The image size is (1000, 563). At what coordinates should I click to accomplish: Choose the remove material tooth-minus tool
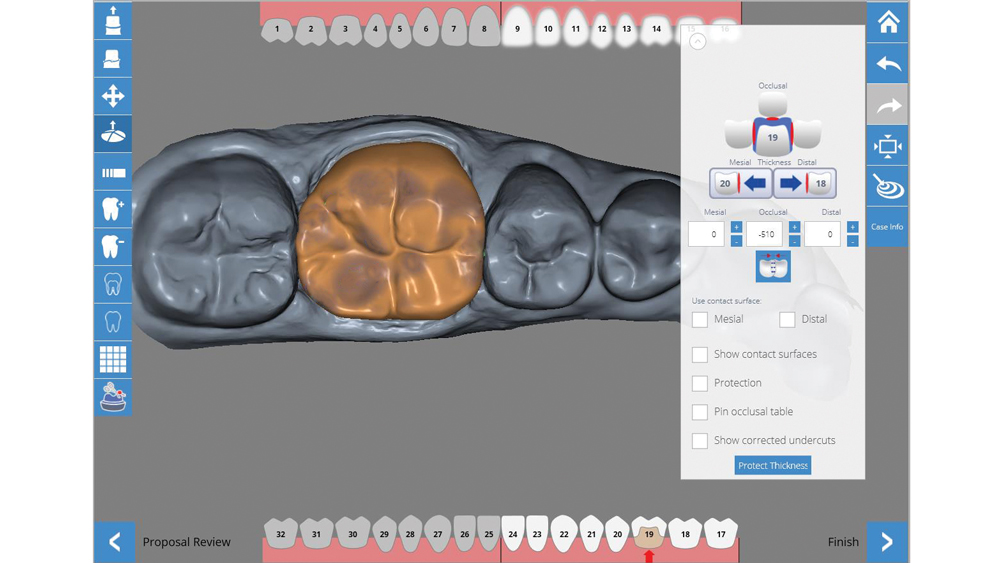(113, 246)
